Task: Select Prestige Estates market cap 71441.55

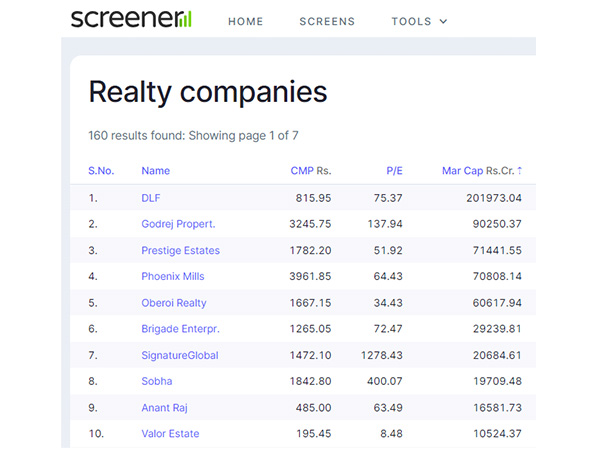Action: click(x=497, y=250)
